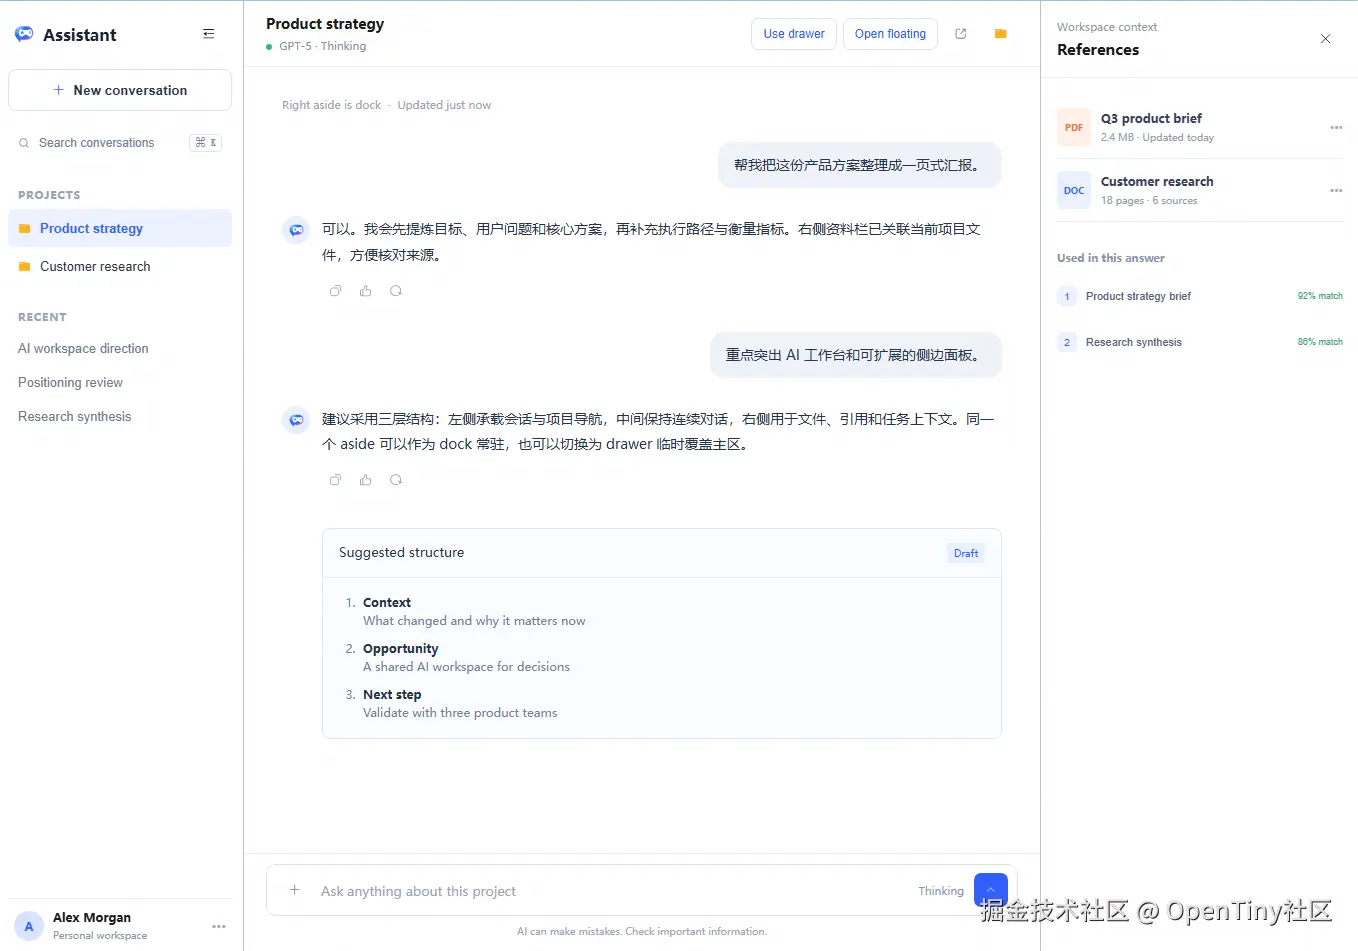Like the first assistant reply
This screenshot has height=951, width=1358.
pos(366,291)
